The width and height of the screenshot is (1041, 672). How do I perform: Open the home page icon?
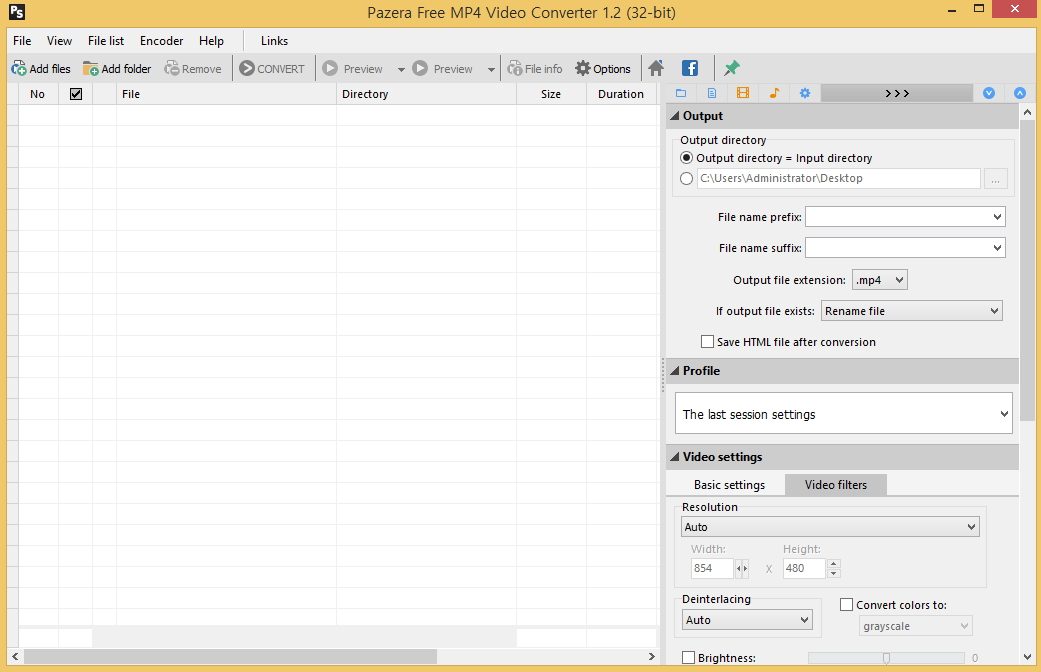tap(656, 69)
